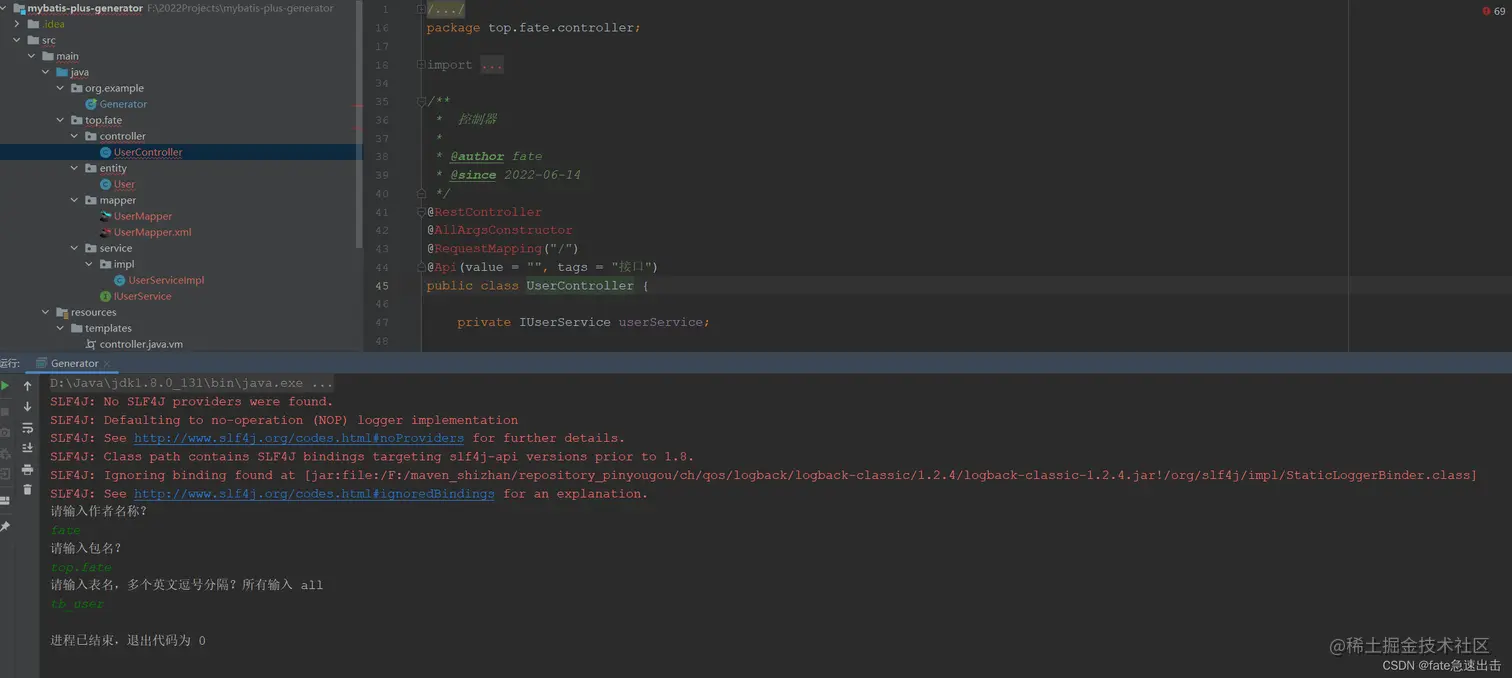
Task: Click the dump threads camera icon
Action: [x=5, y=432]
